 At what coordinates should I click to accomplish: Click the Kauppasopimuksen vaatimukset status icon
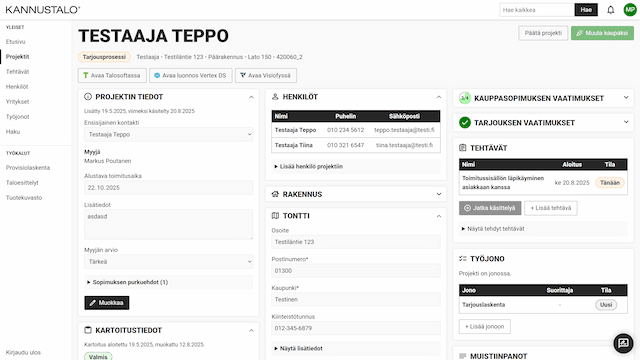[x=464, y=98]
